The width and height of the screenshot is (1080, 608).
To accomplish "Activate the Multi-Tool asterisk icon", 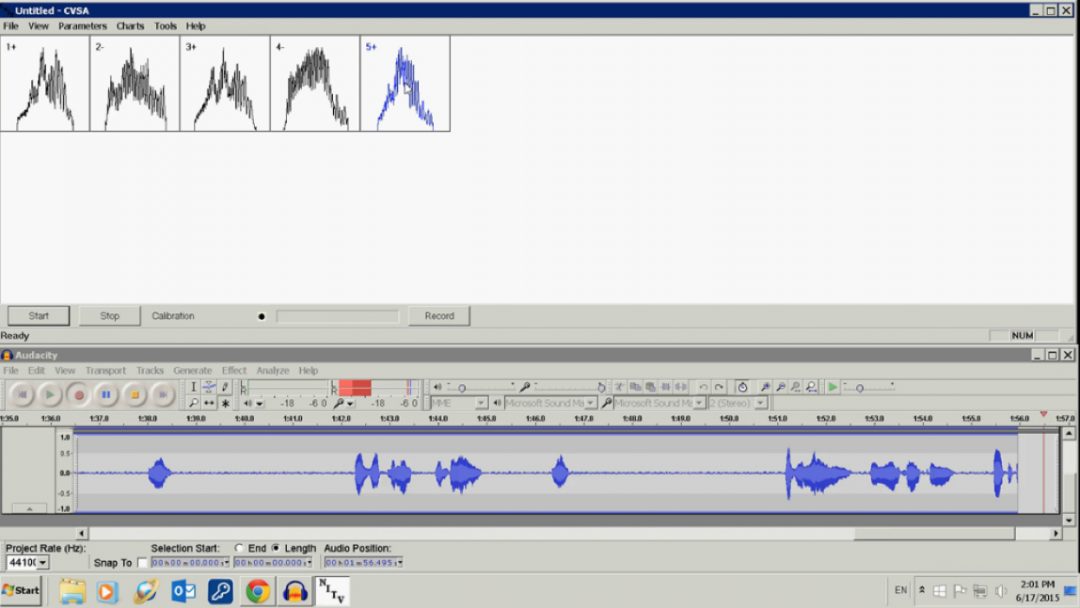I will coord(225,403).
